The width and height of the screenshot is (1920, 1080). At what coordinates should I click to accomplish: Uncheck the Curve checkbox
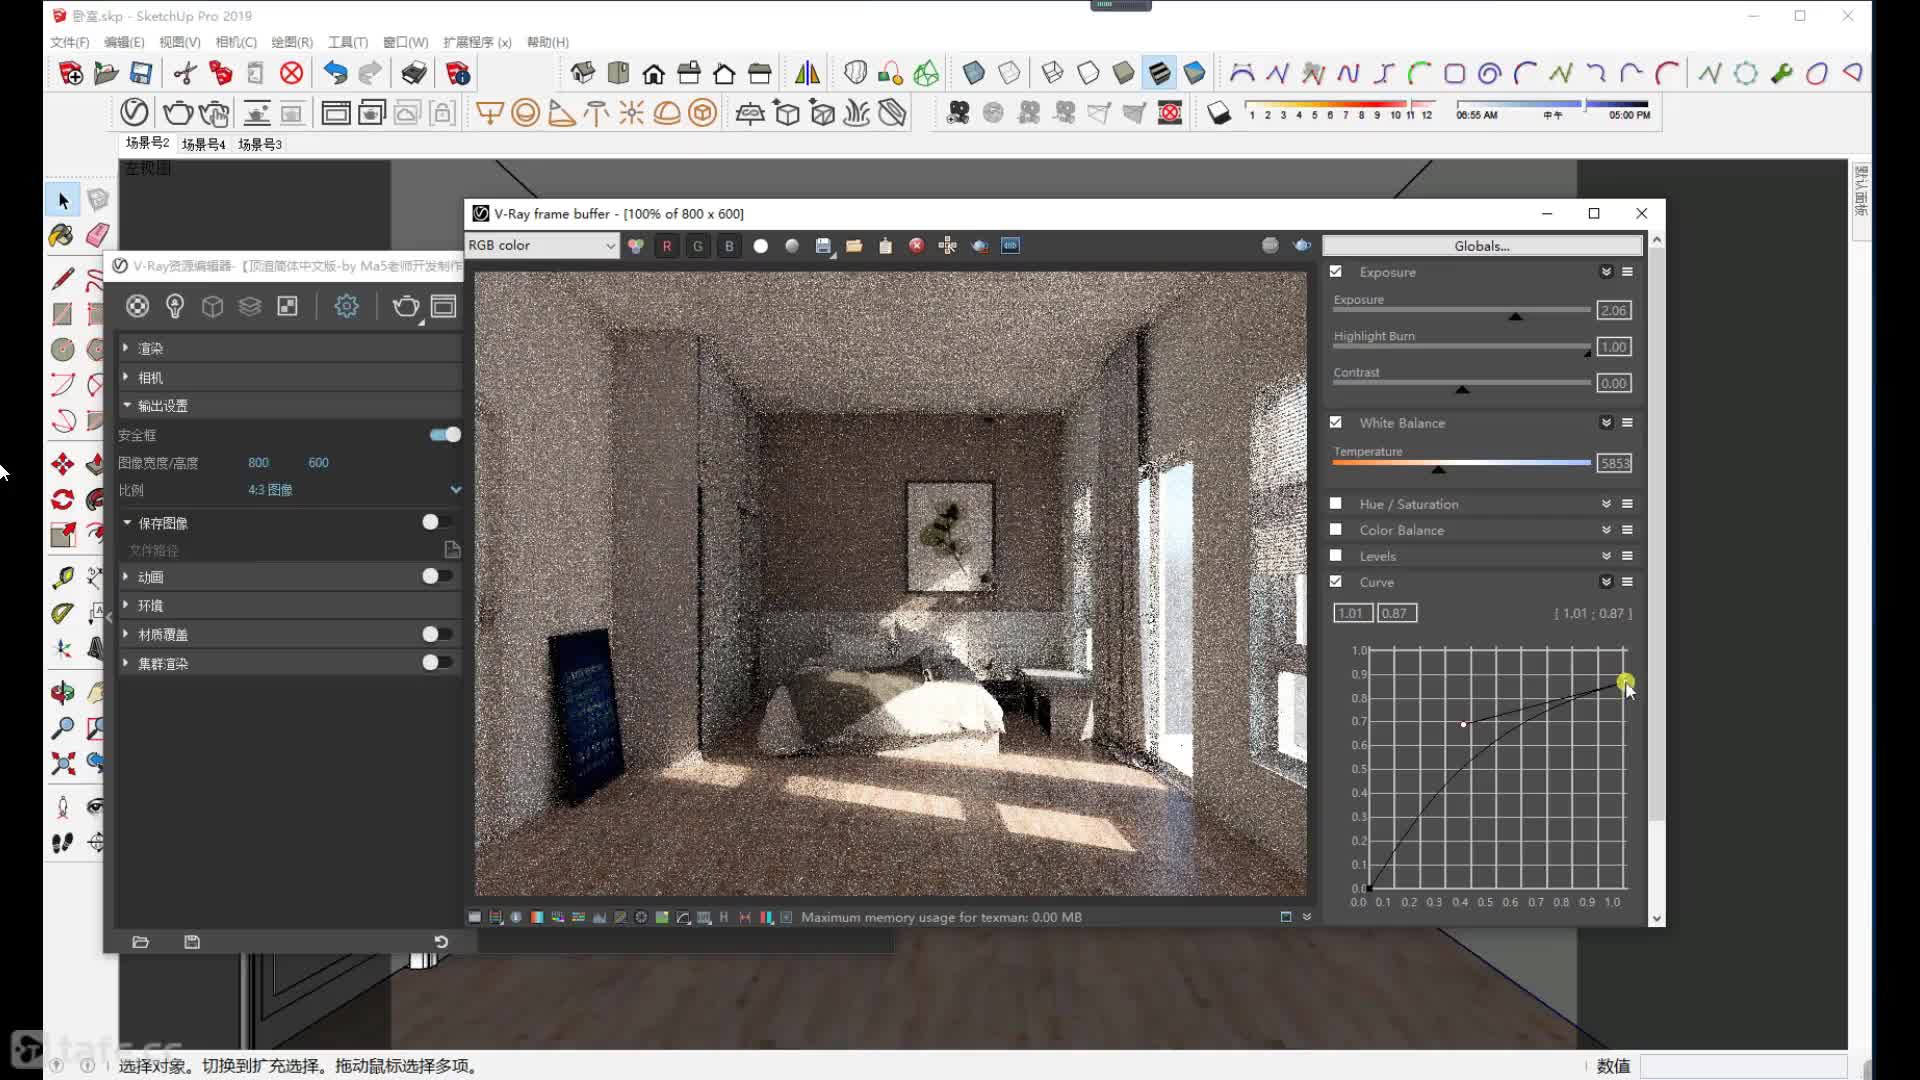1336,582
